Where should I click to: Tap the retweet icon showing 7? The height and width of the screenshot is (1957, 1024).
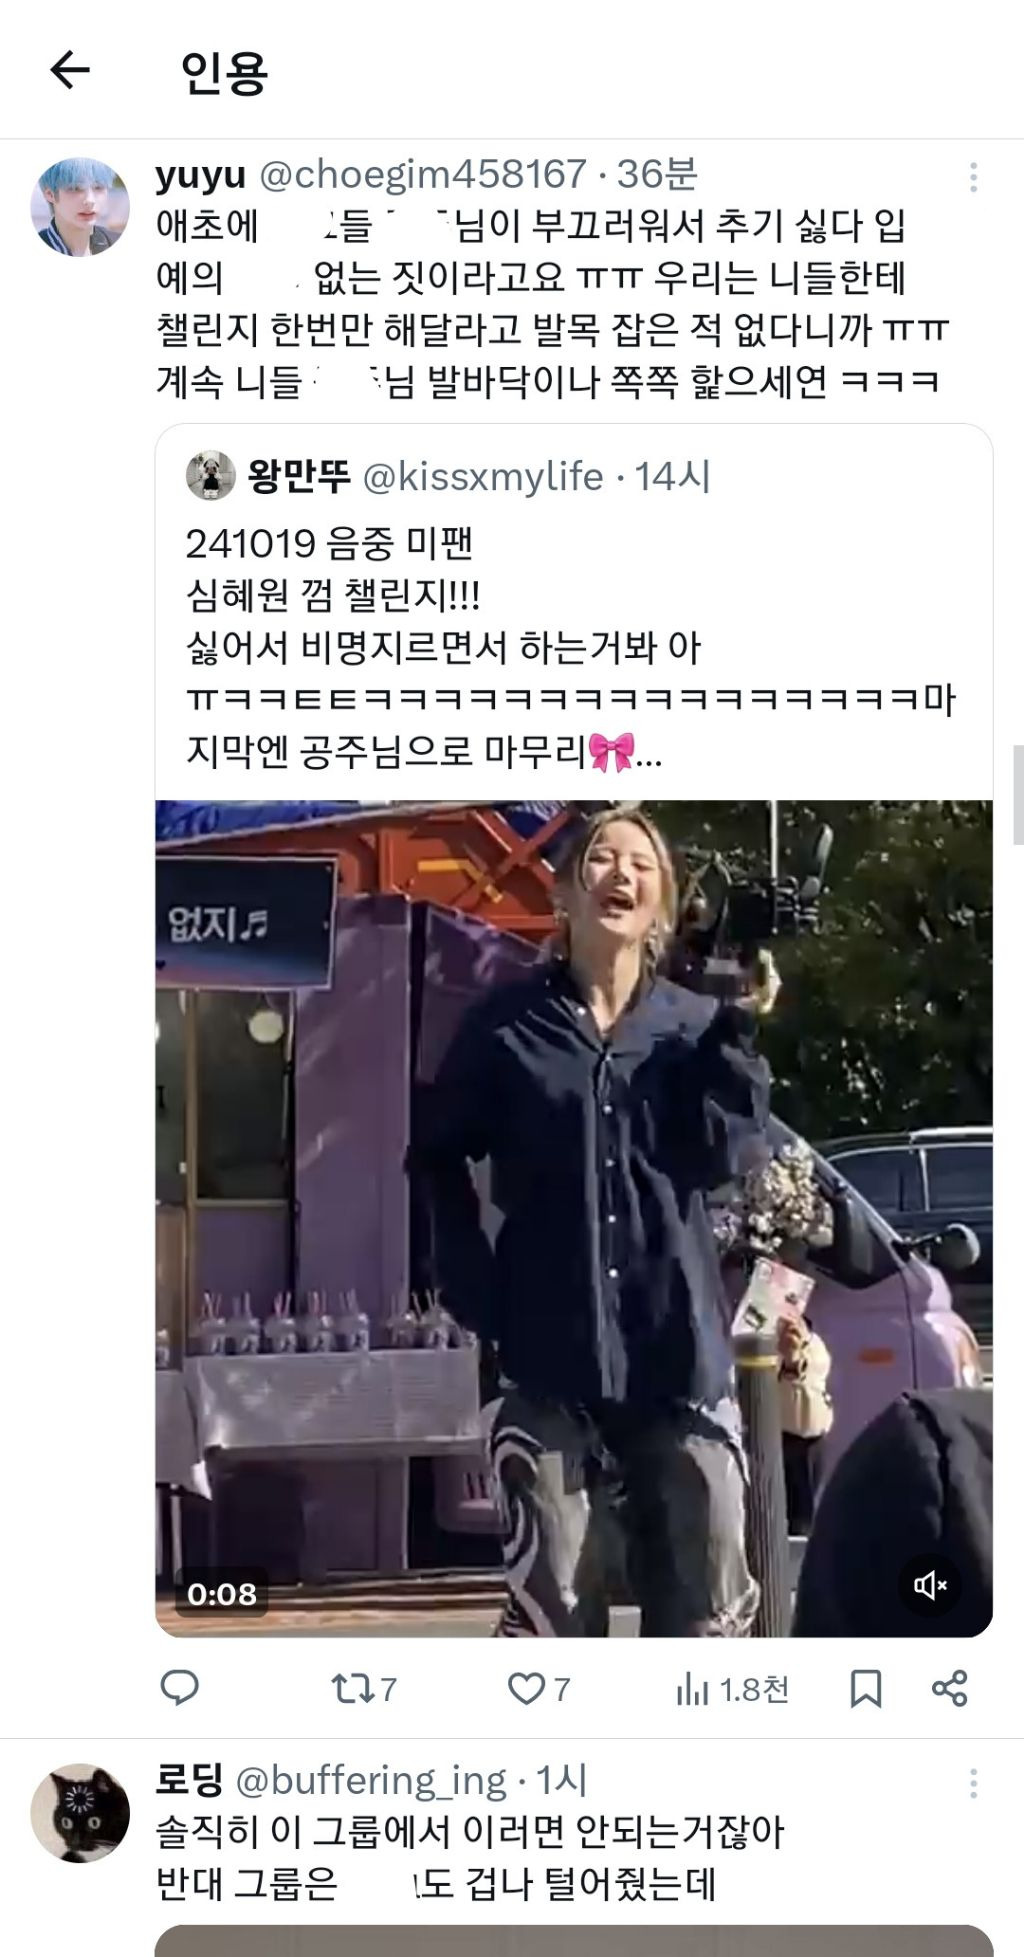[x=364, y=1689]
